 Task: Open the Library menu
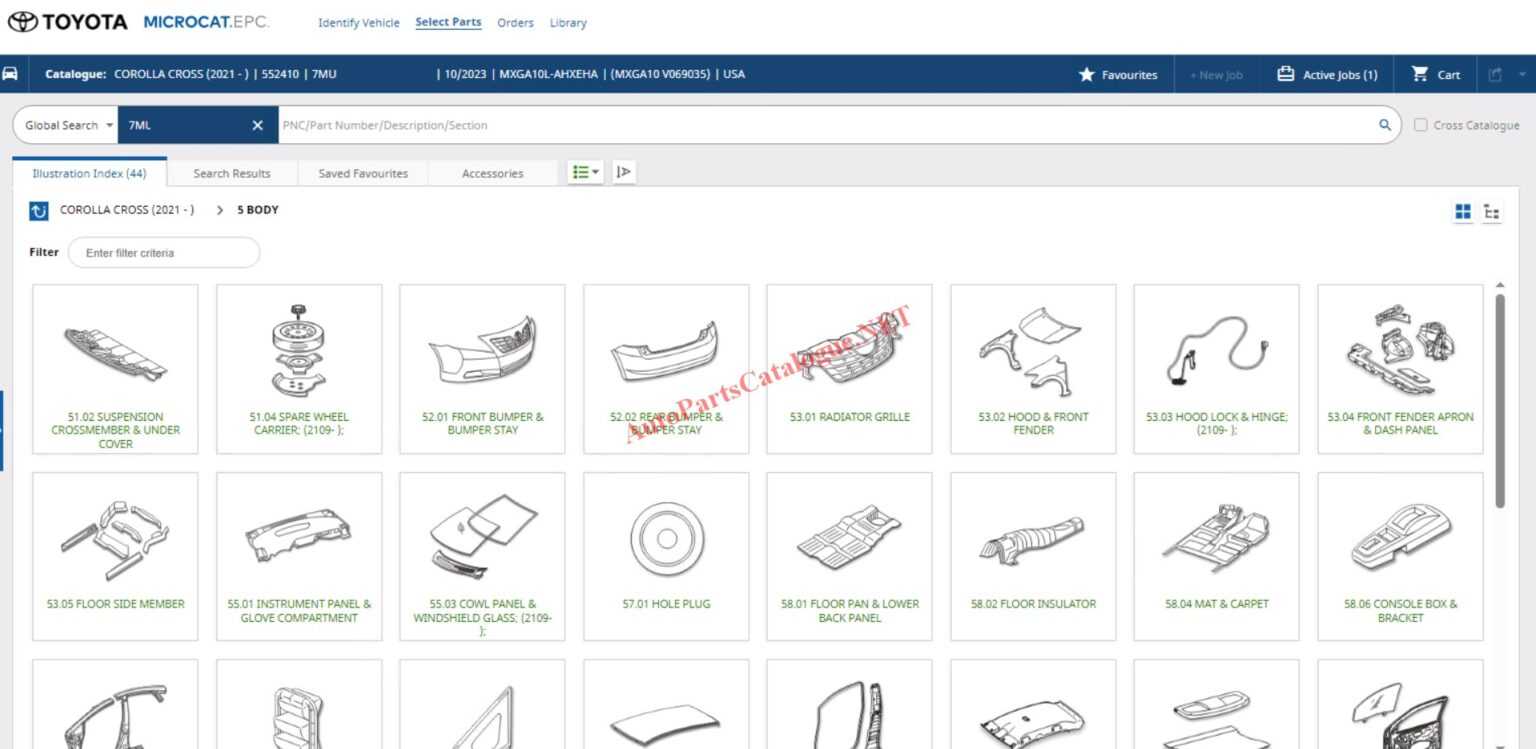click(568, 22)
